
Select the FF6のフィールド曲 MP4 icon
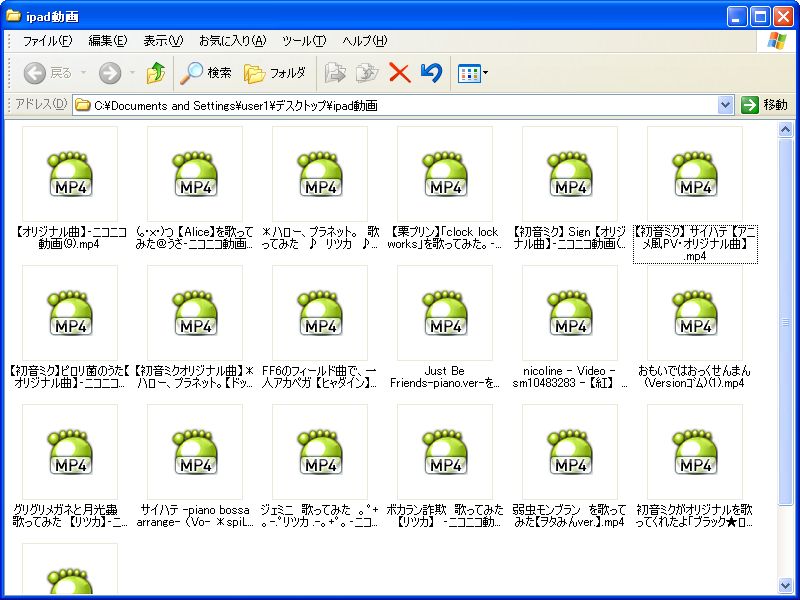coord(320,313)
